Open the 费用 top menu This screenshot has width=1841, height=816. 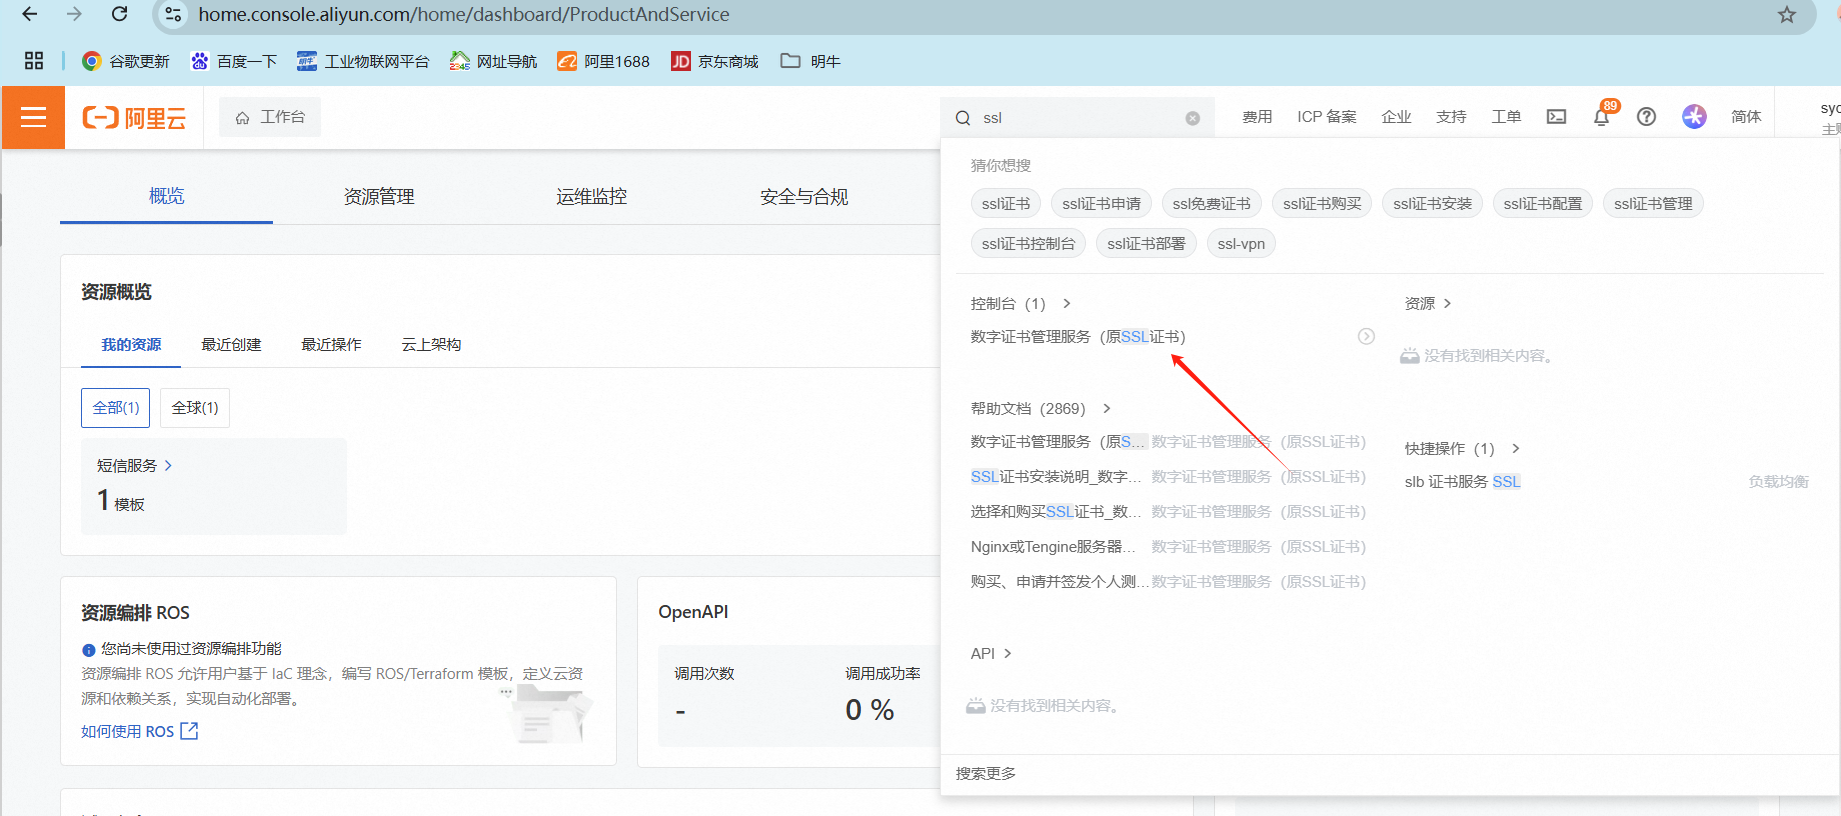(x=1257, y=117)
